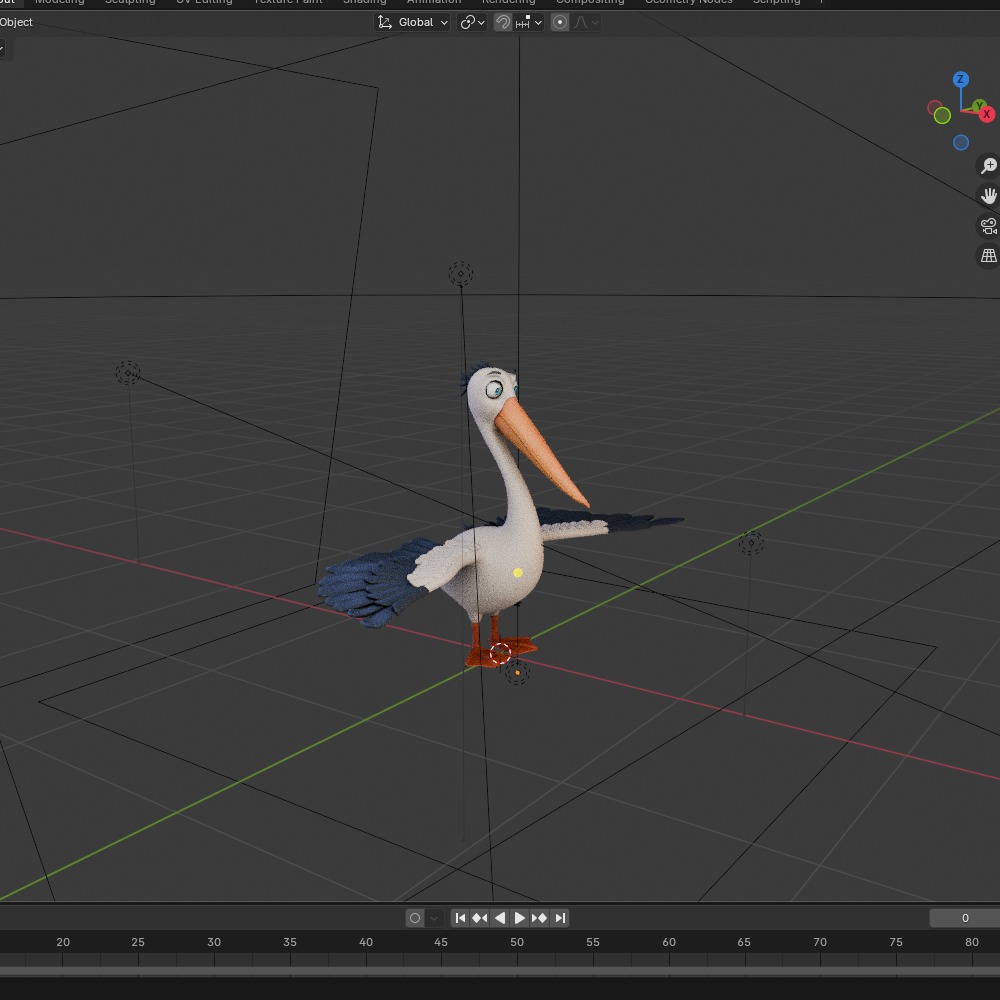Click frame 65 on the timeline ruler
This screenshot has height=1000, width=1000.
click(744, 942)
